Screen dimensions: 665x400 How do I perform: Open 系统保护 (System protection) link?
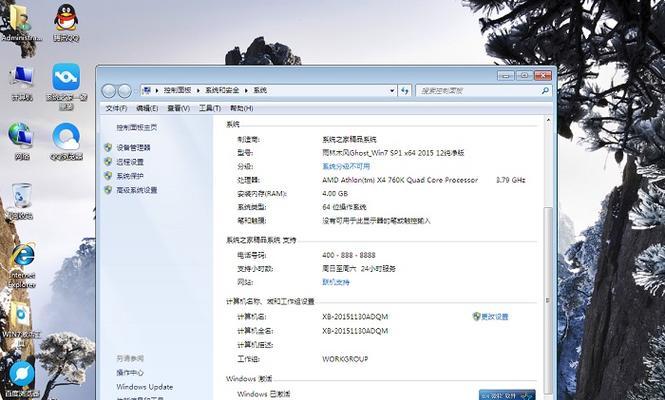[130, 176]
